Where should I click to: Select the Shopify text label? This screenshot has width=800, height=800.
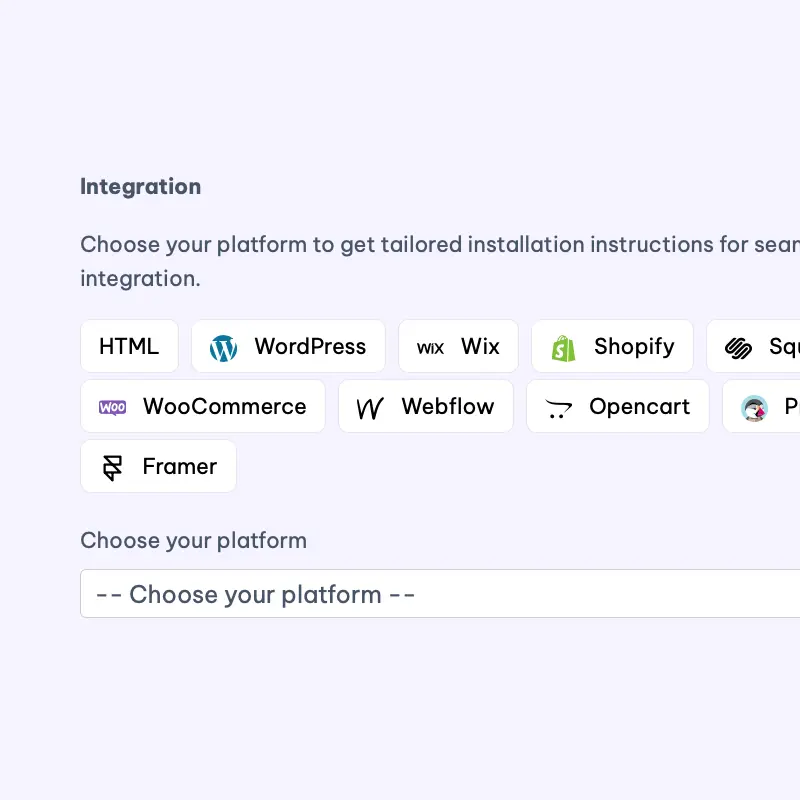(634, 347)
